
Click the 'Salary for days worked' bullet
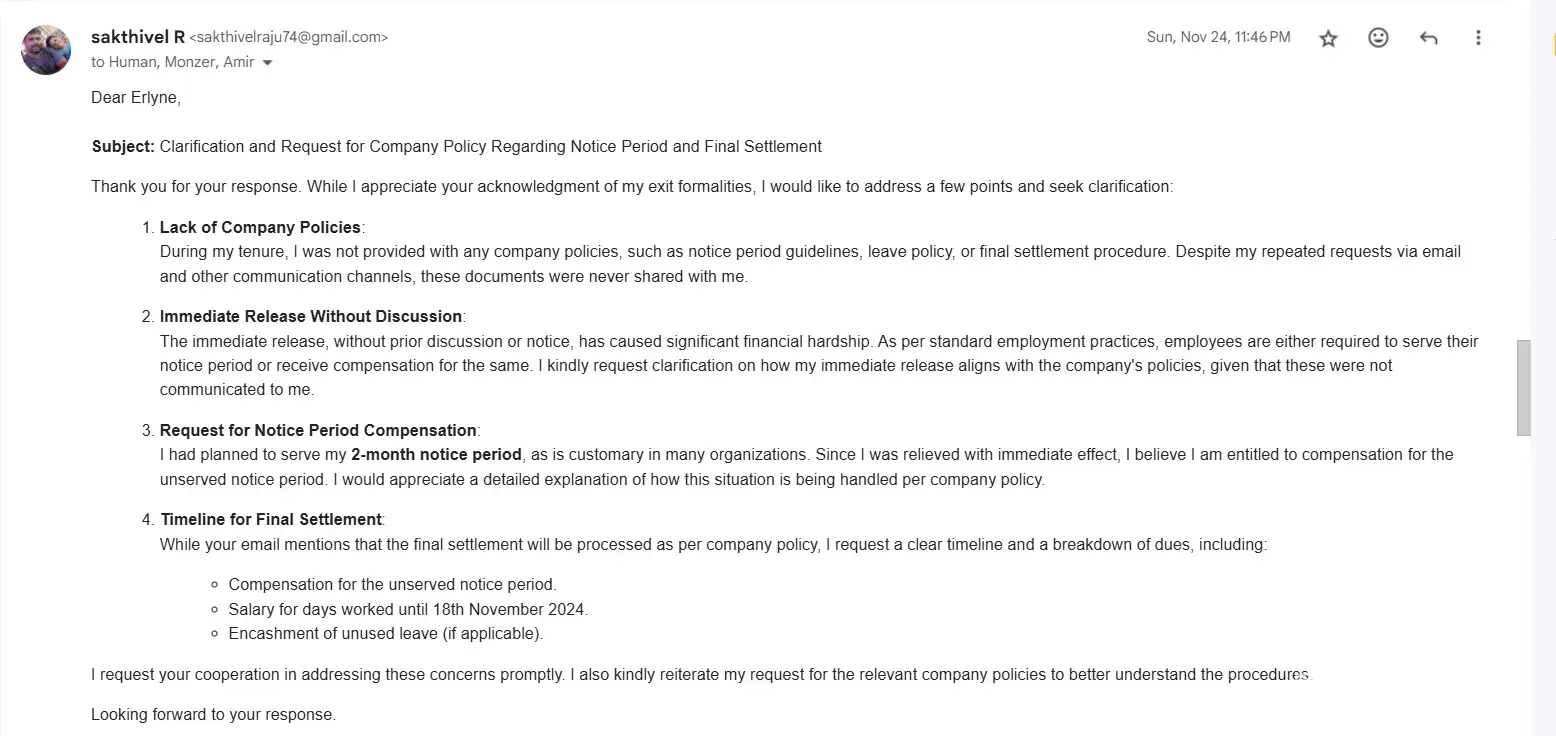pos(408,609)
